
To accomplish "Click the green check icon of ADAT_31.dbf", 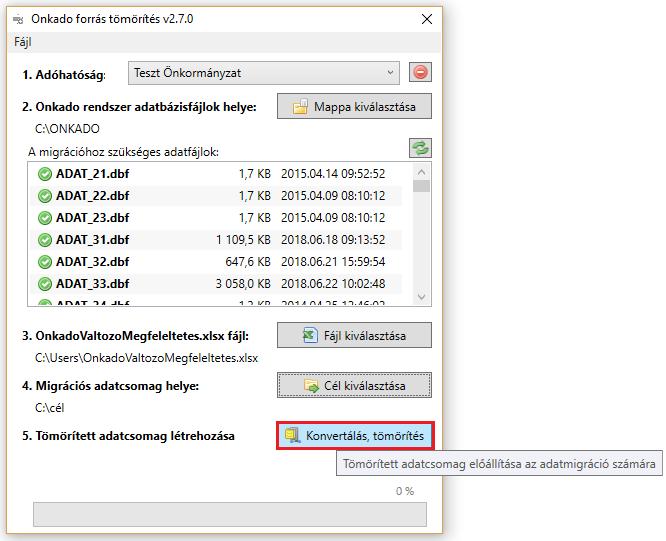I will pyautogui.click(x=45, y=240).
